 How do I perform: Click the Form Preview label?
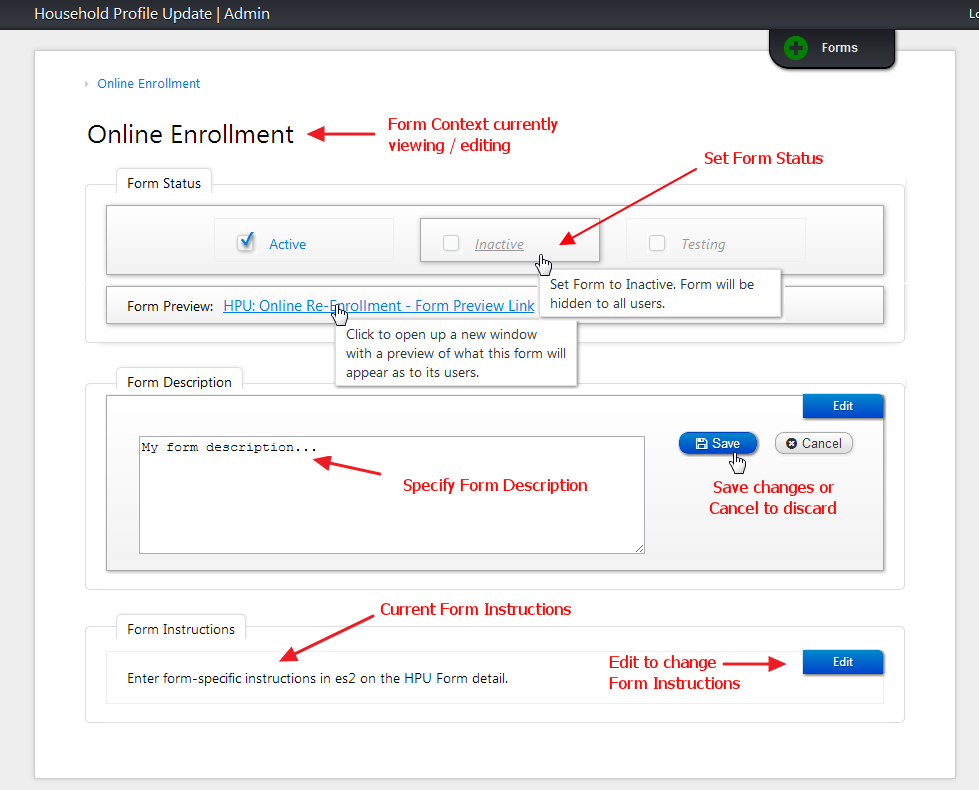[170, 306]
